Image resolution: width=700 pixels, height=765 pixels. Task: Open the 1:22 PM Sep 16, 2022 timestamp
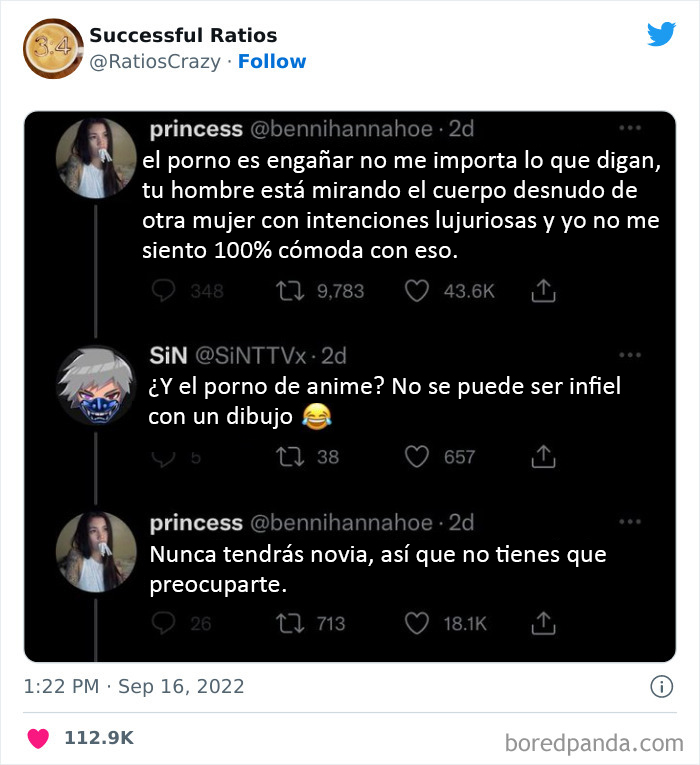coord(134,687)
